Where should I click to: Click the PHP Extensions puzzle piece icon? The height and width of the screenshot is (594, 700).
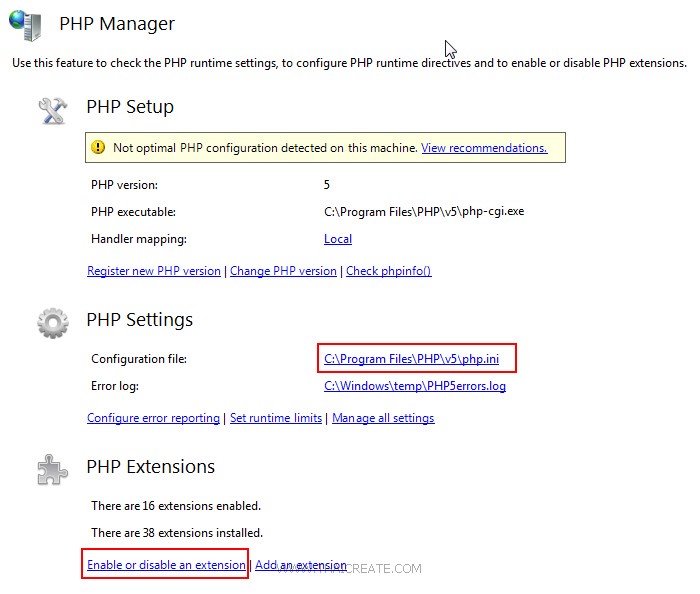52,468
